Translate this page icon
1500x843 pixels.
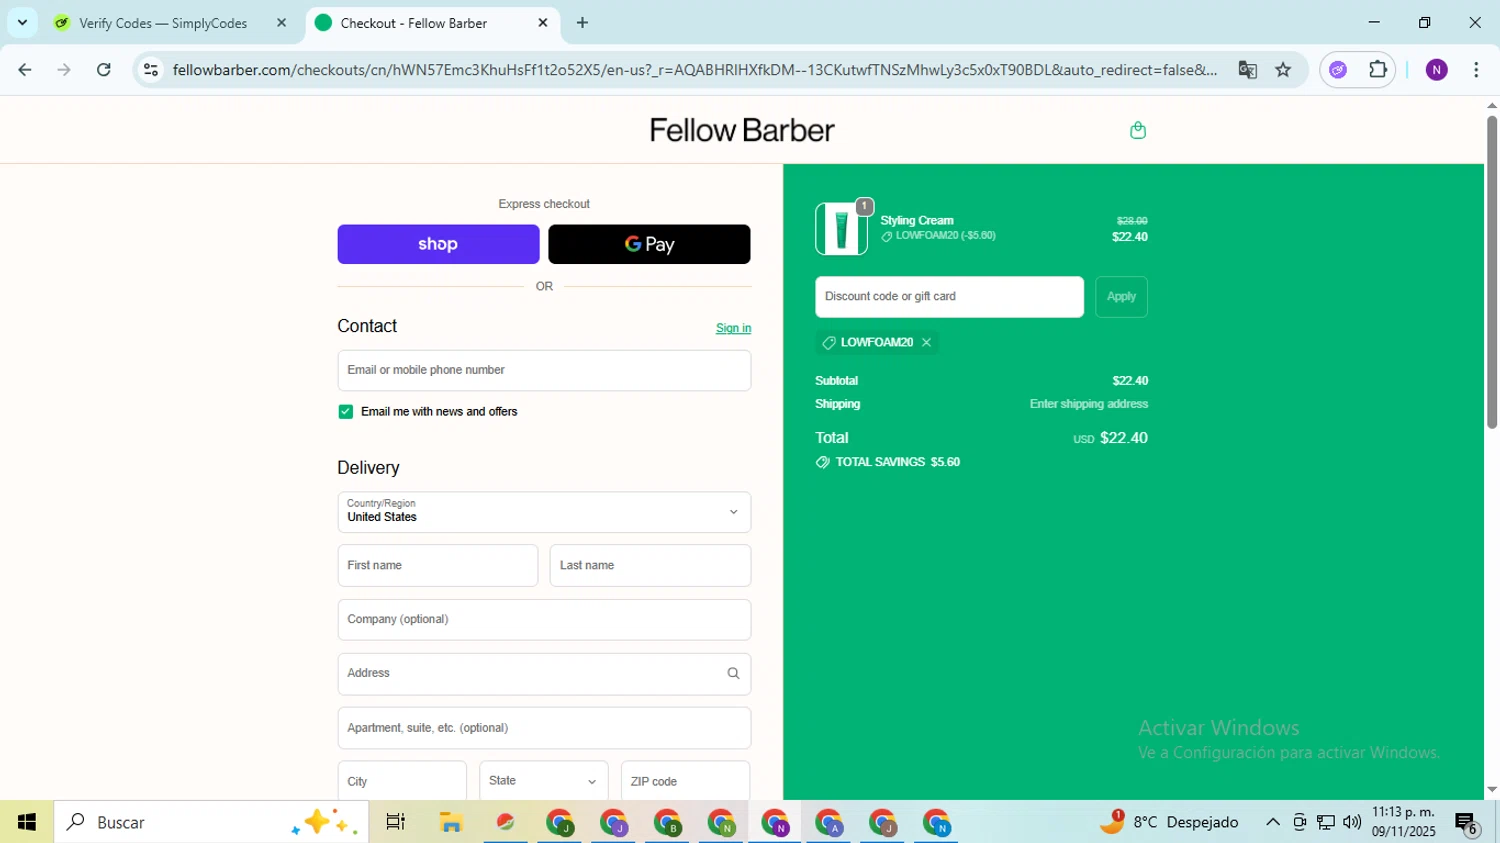pos(1247,70)
